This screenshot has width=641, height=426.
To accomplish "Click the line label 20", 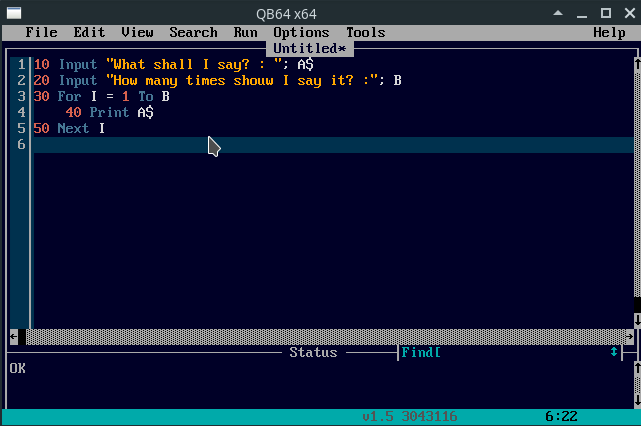I will coord(41,80).
